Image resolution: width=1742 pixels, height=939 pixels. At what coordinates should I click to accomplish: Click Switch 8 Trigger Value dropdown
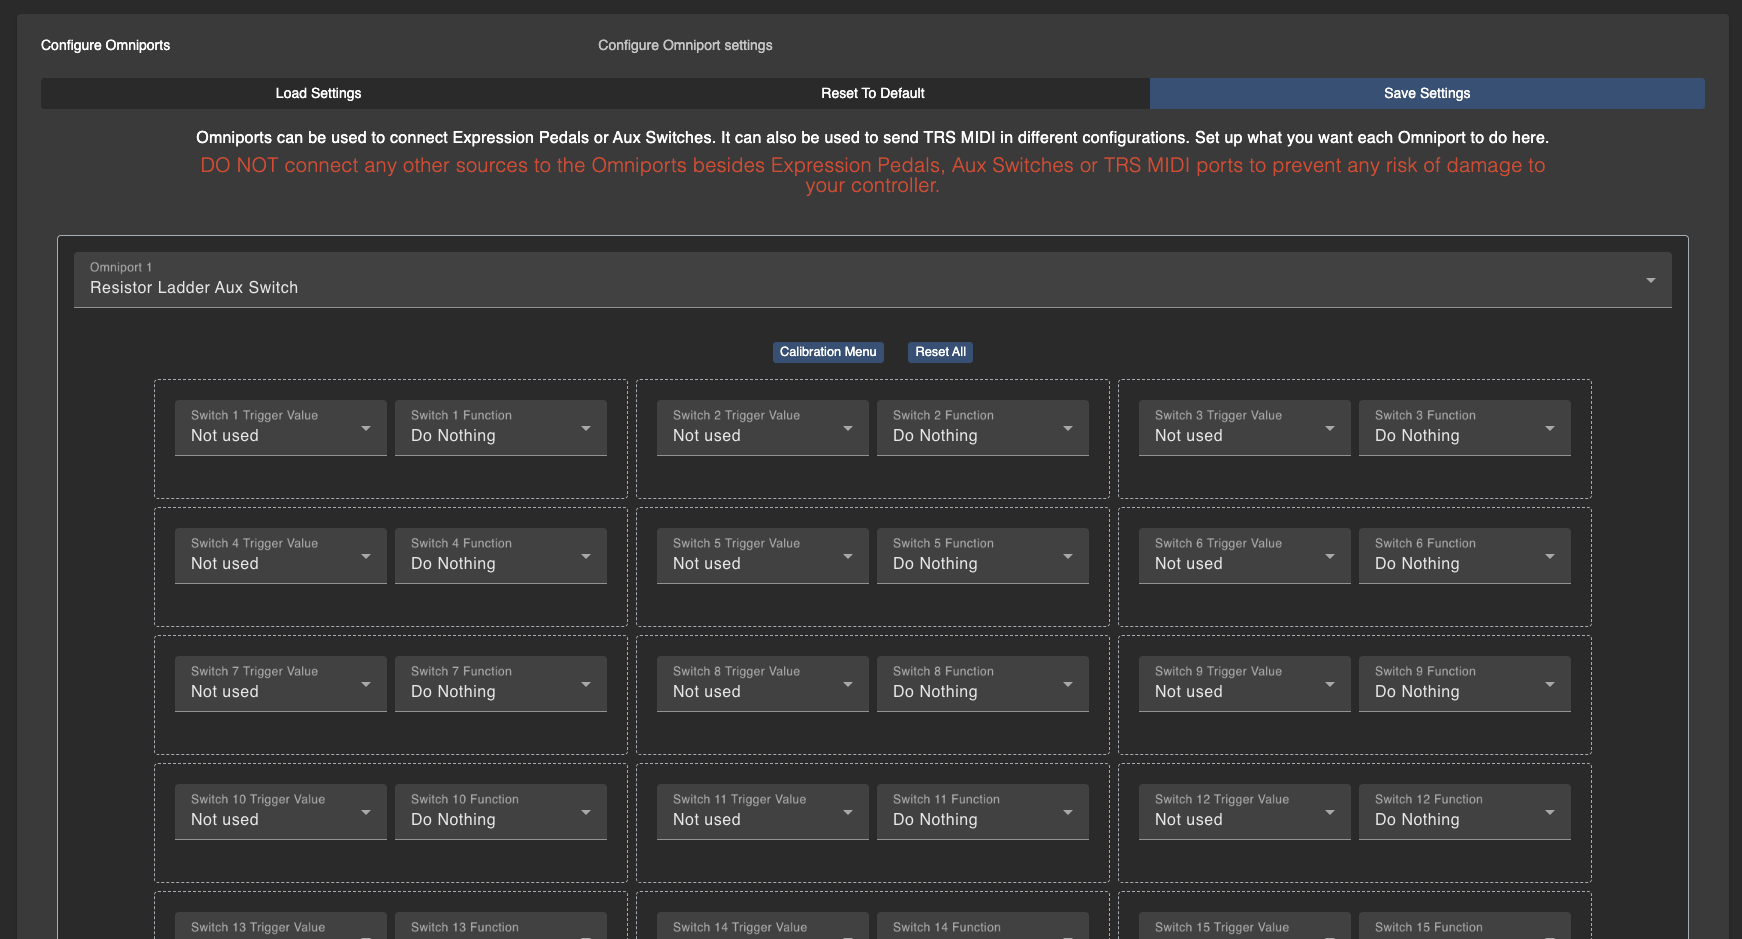click(x=762, y=684)
